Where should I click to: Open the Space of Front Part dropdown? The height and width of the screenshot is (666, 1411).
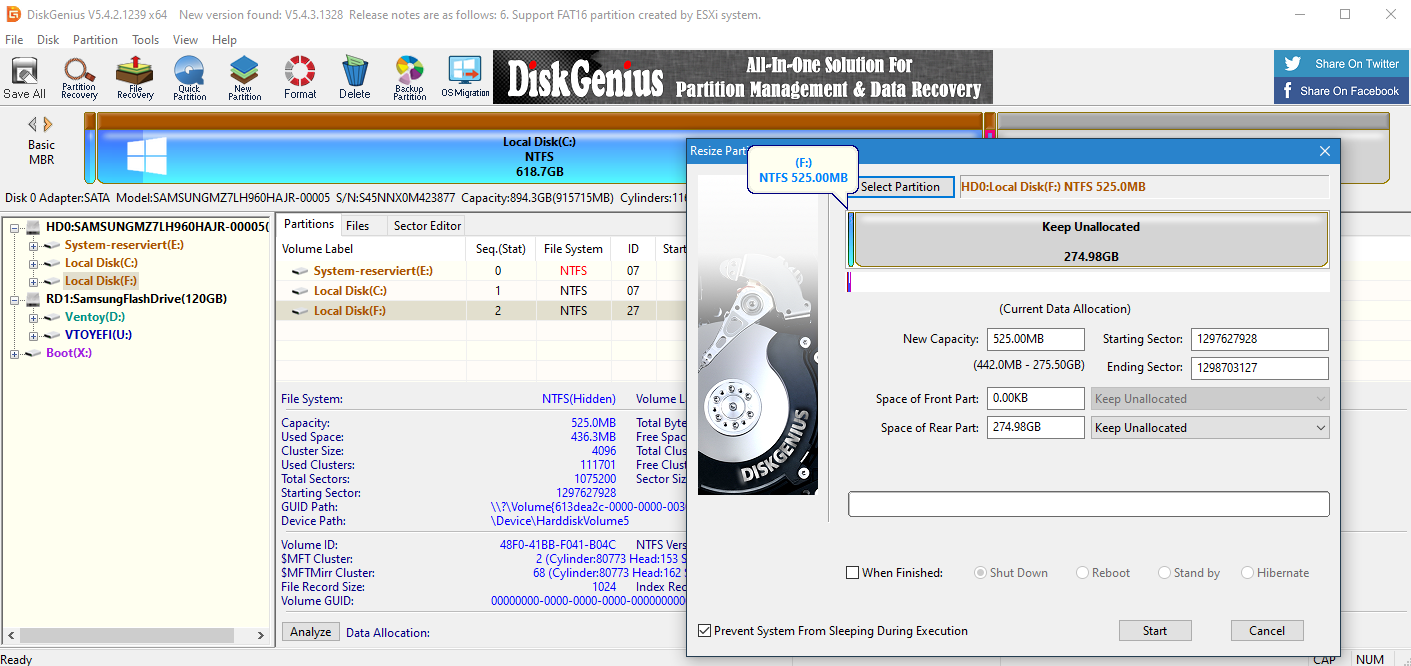click(1210, 399)
